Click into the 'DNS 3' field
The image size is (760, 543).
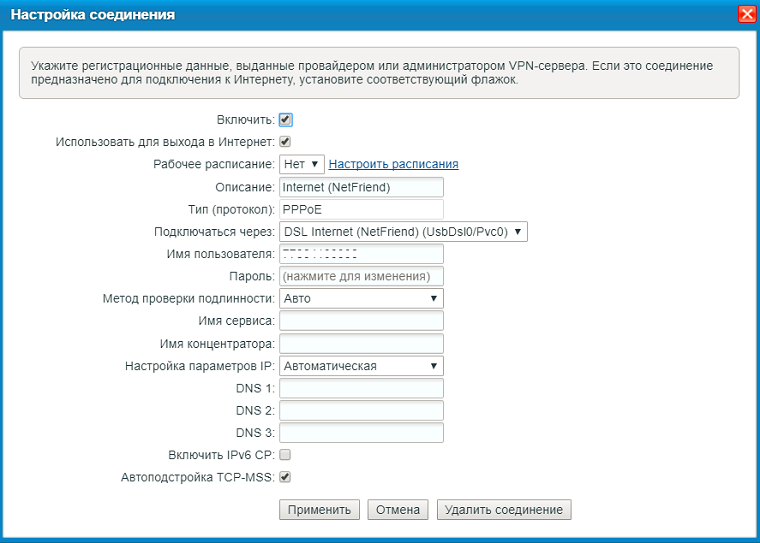point(361,433)
